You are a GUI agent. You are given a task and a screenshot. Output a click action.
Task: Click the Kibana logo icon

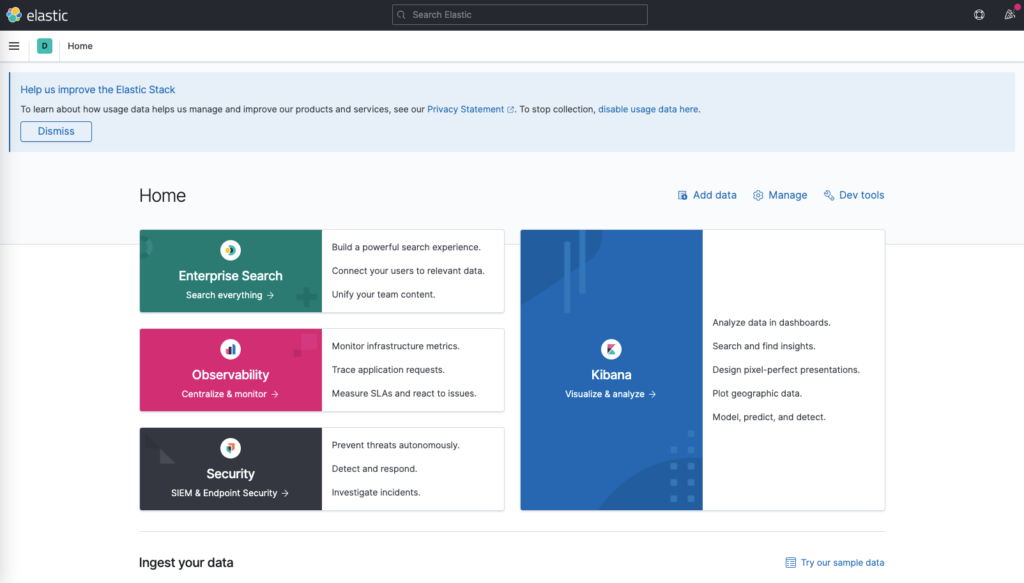[x=611, y=349]
